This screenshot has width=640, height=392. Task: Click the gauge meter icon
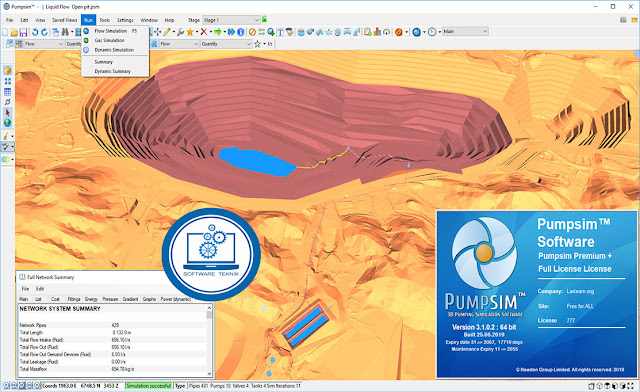click(x=386, y=32)
